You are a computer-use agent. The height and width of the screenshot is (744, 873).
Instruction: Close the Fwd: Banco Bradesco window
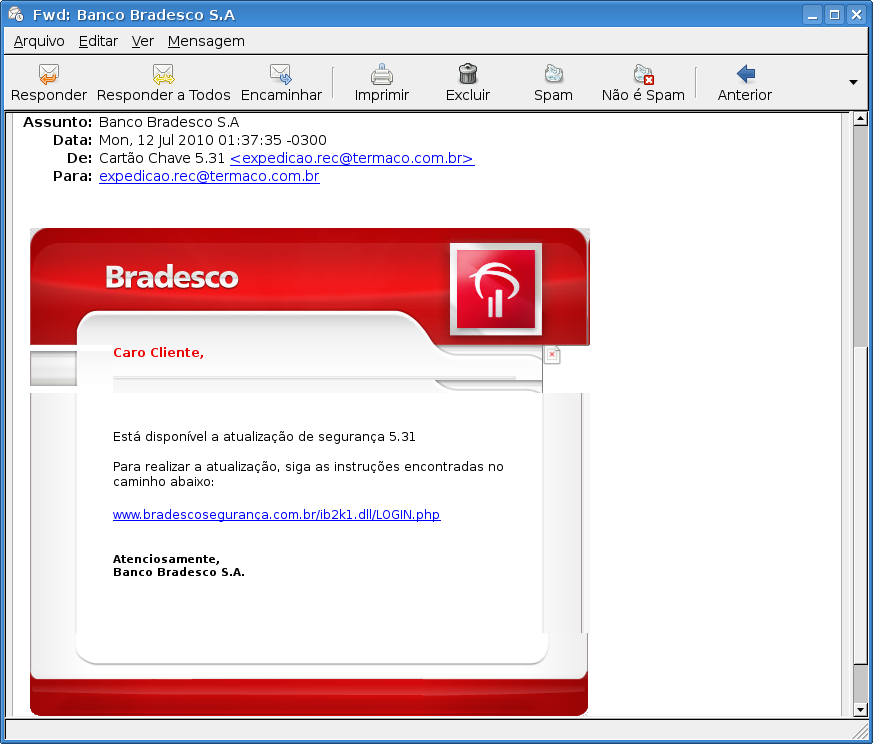(x=856, y=14)
